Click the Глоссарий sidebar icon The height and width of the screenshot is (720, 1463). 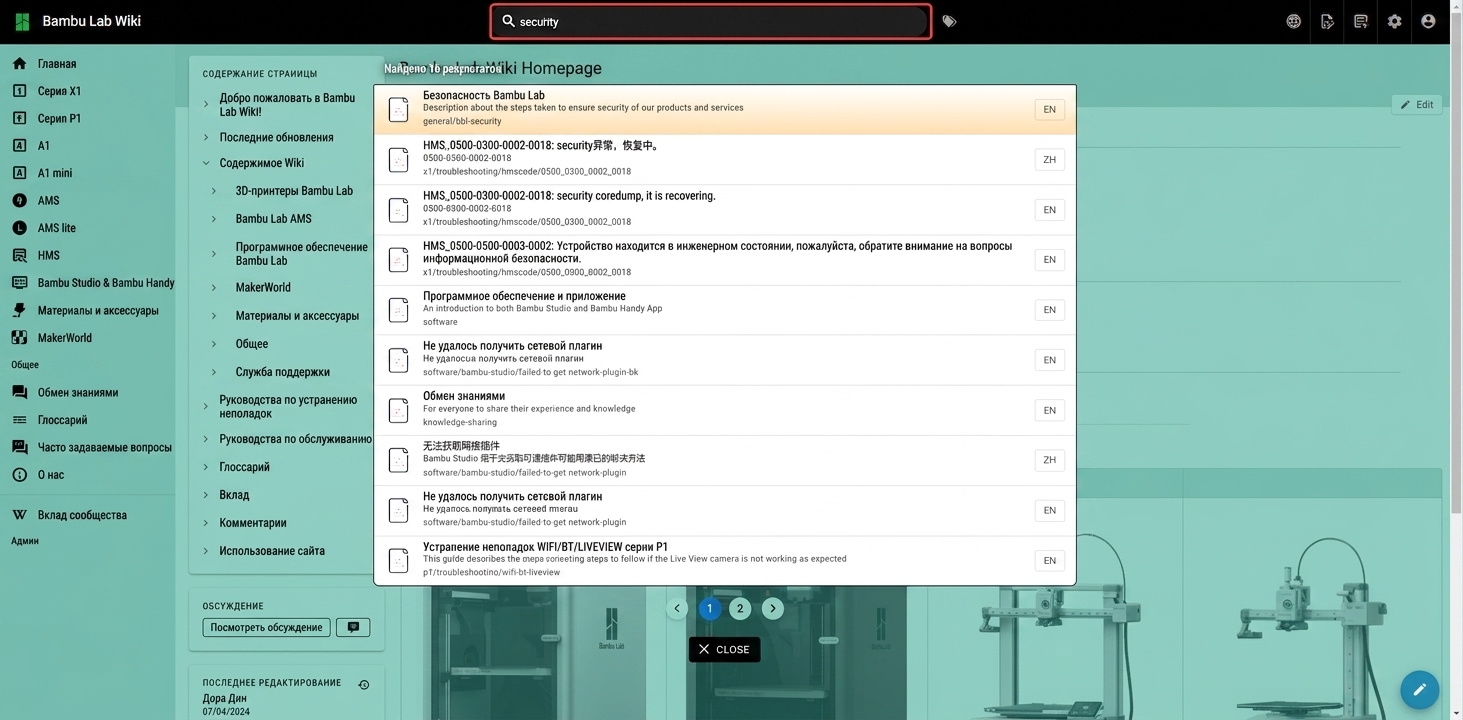pos(19,420)
